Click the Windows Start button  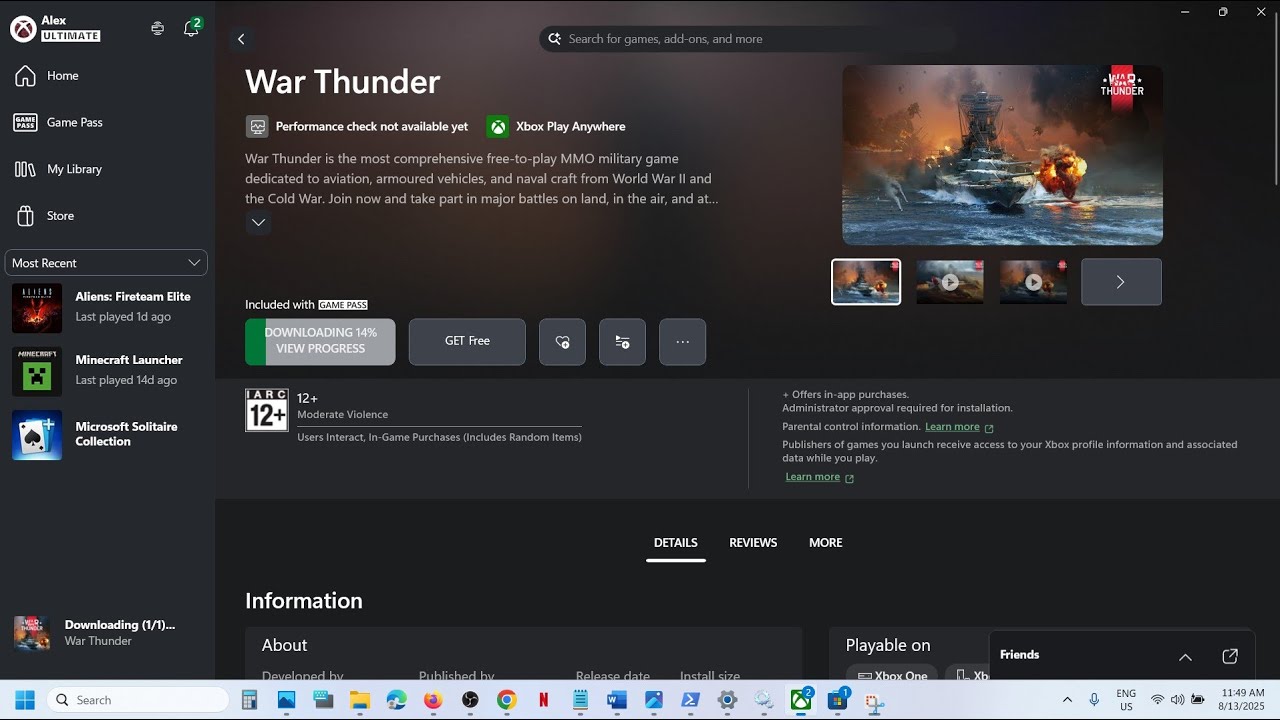coord(25,700)
